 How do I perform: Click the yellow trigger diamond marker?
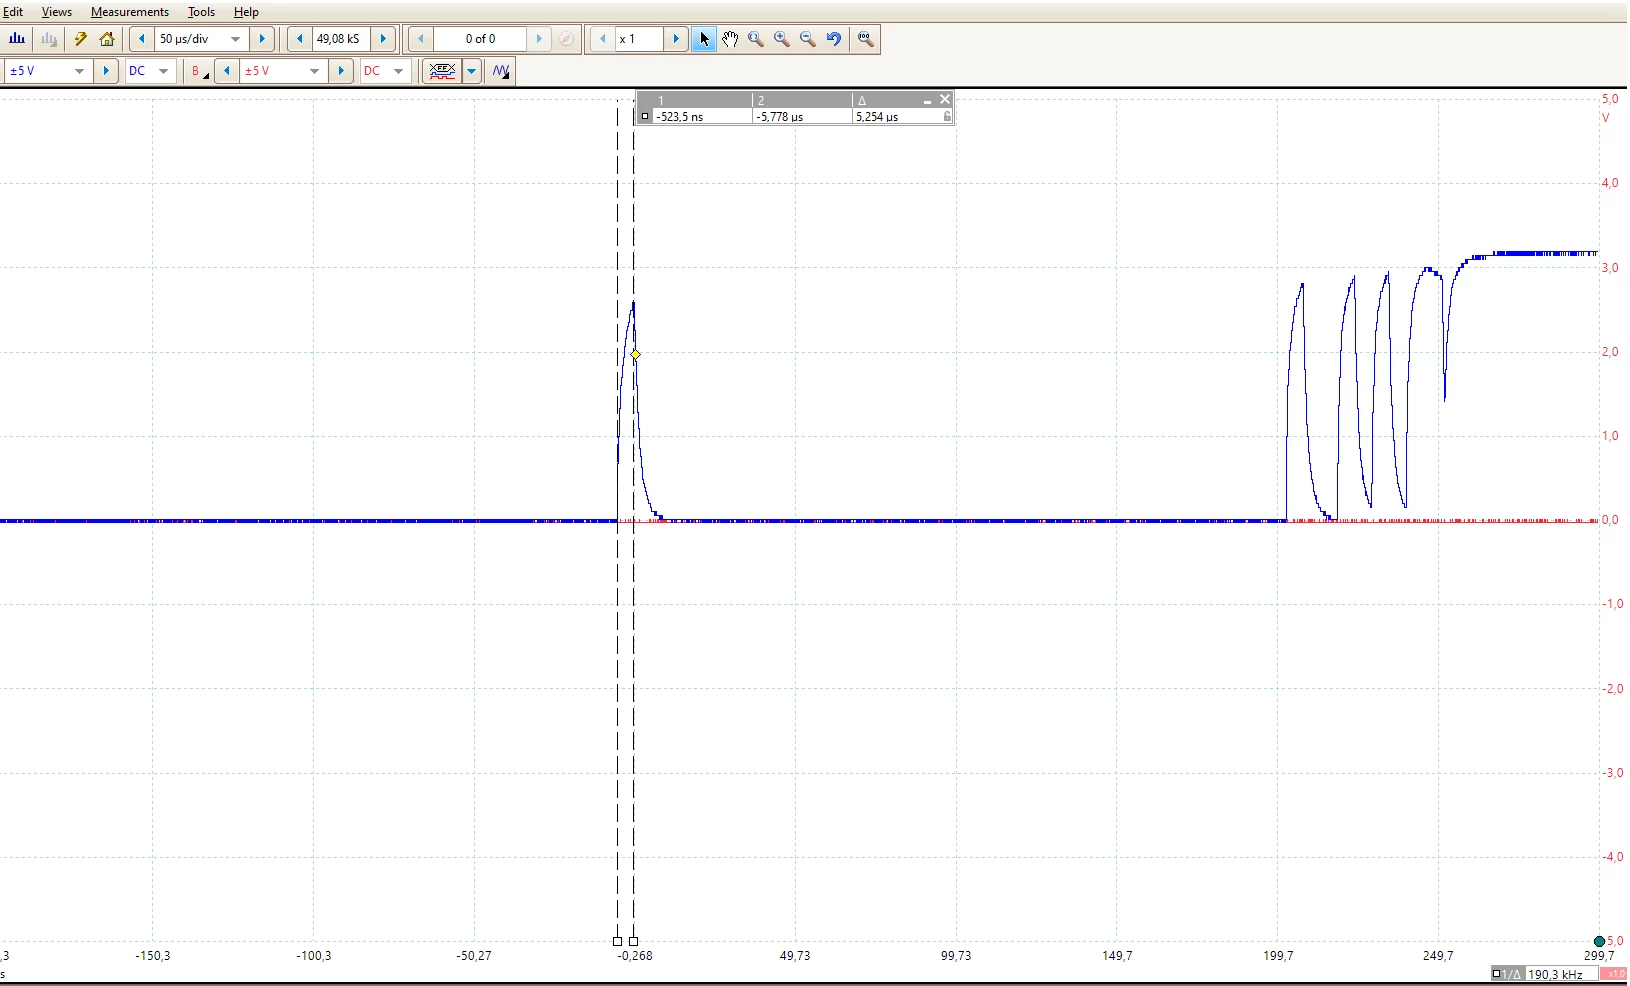(x=636, y=355)
